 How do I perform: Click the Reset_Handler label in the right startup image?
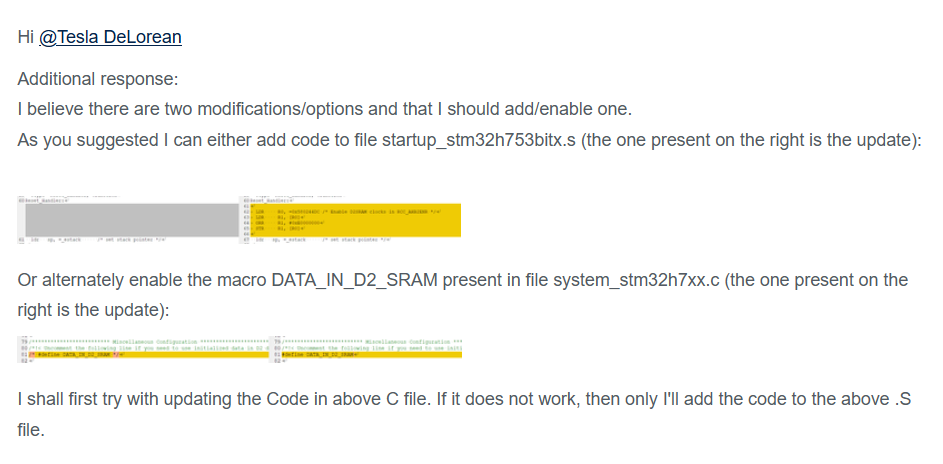coord(267,201)
